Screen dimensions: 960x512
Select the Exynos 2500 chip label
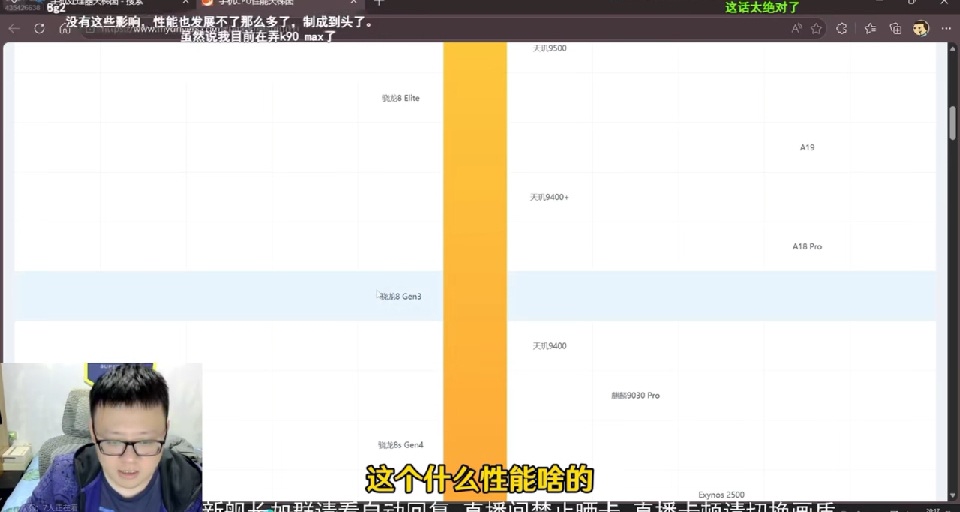pos(721,495)
